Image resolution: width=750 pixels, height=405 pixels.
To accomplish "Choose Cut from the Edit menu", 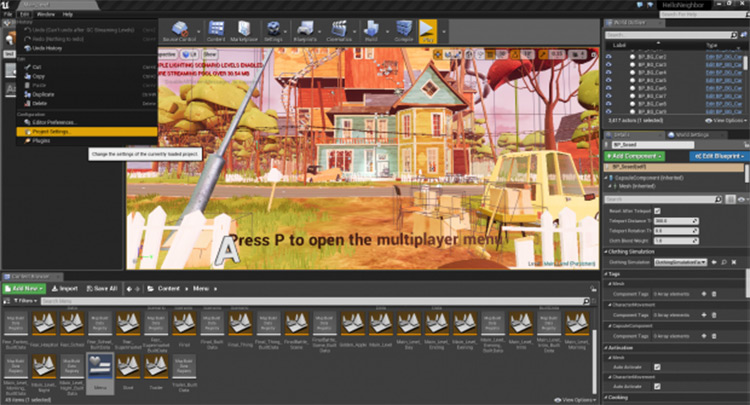I will [37, 67].
